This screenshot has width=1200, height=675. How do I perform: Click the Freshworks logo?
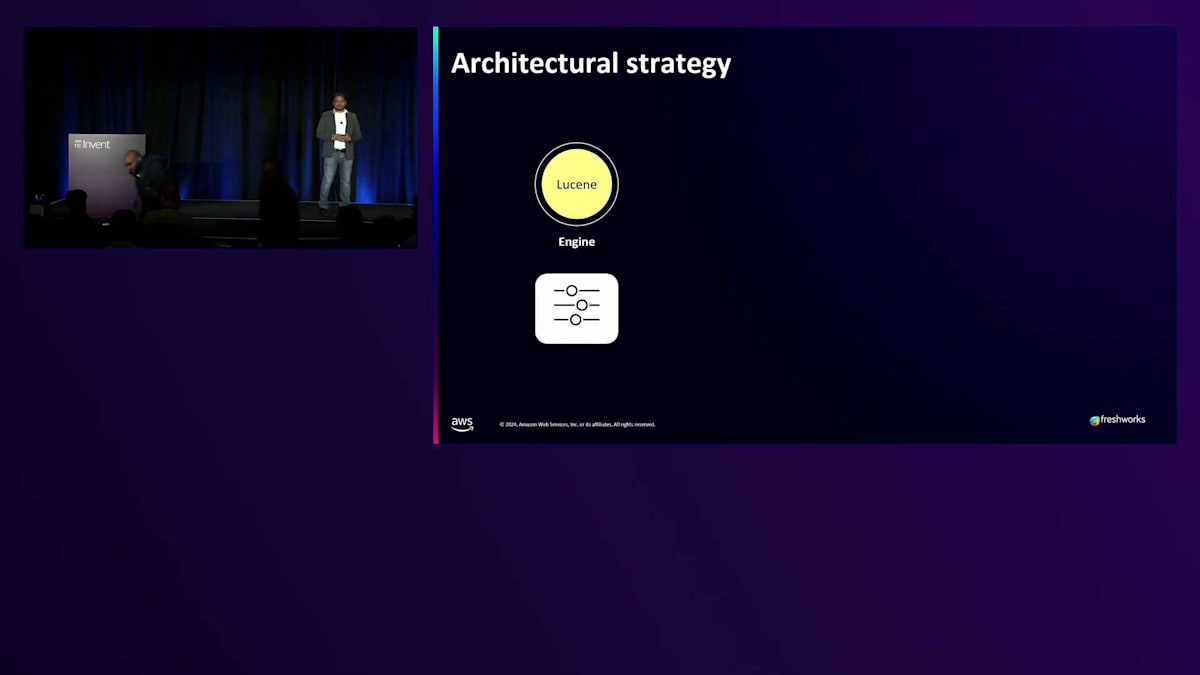click(1117, 420)
